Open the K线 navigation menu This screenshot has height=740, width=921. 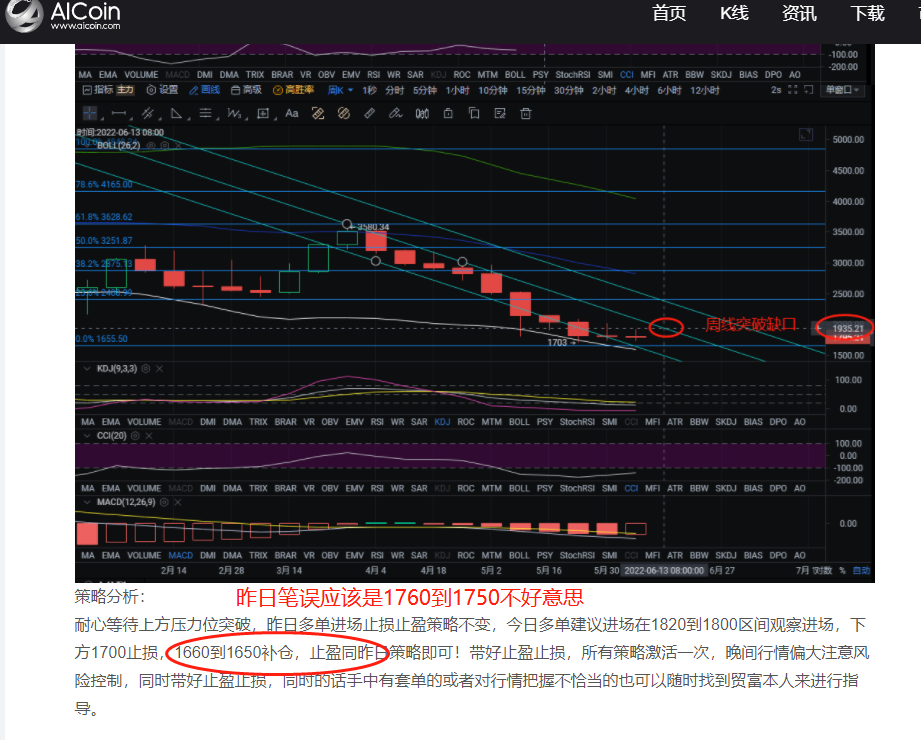coord(734,13)
